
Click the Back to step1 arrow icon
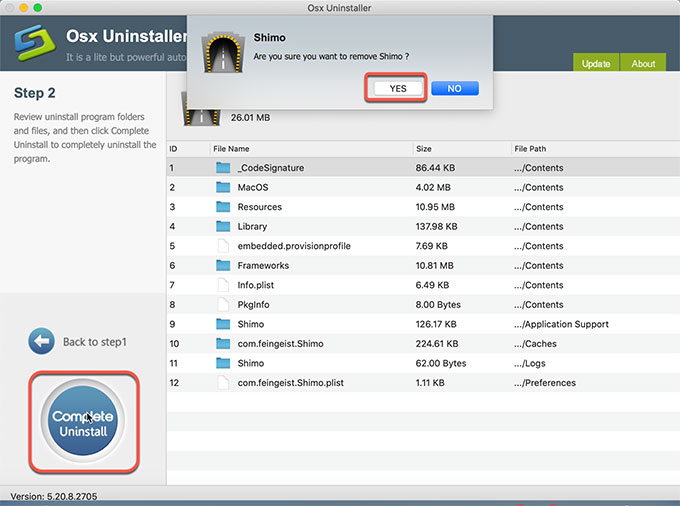(41, 341)
